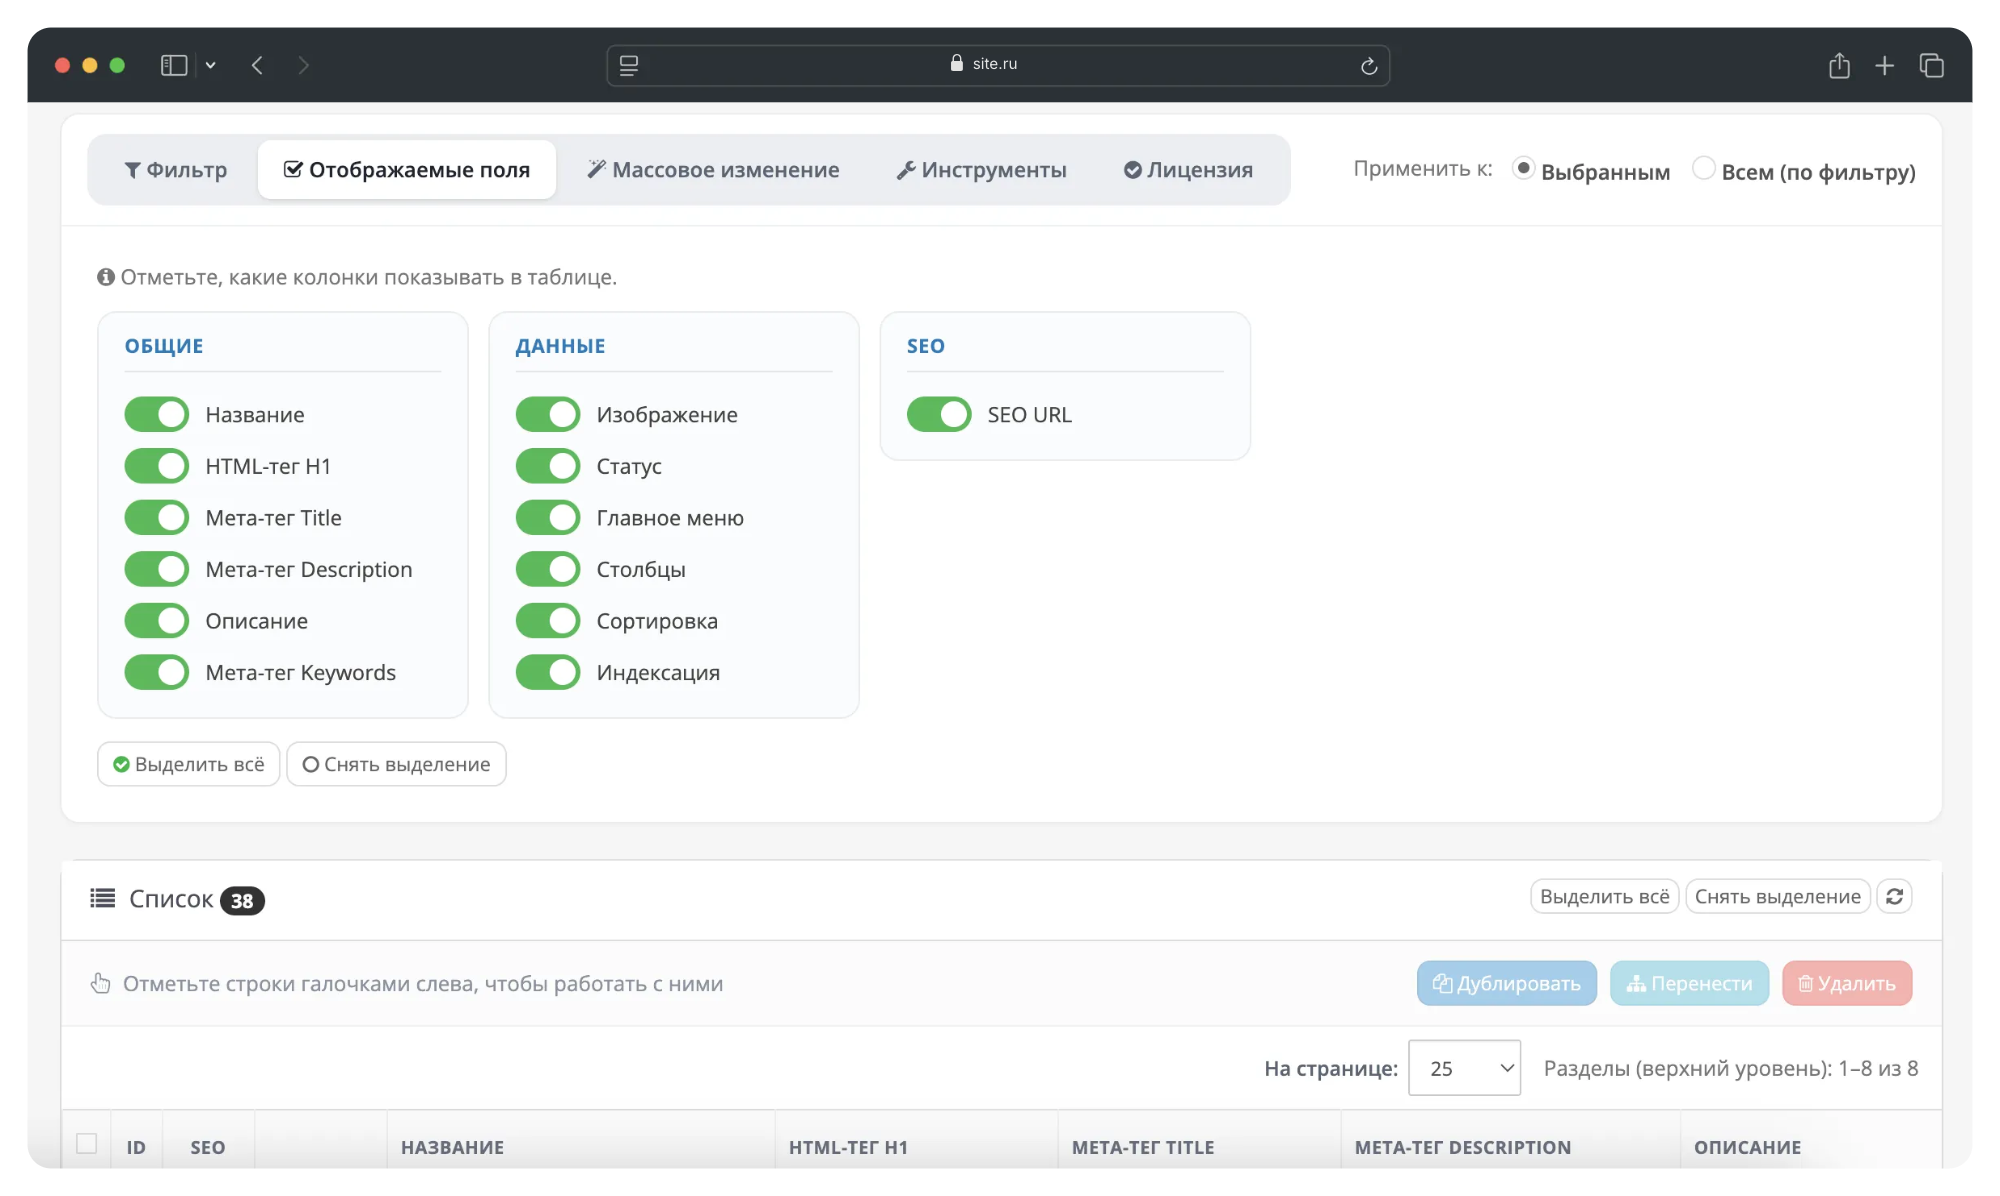The width and height of the screenshot is (2000, 1196).
Task: Click the НАЗВАНИЕ column header
Action: coord(452,1147)
